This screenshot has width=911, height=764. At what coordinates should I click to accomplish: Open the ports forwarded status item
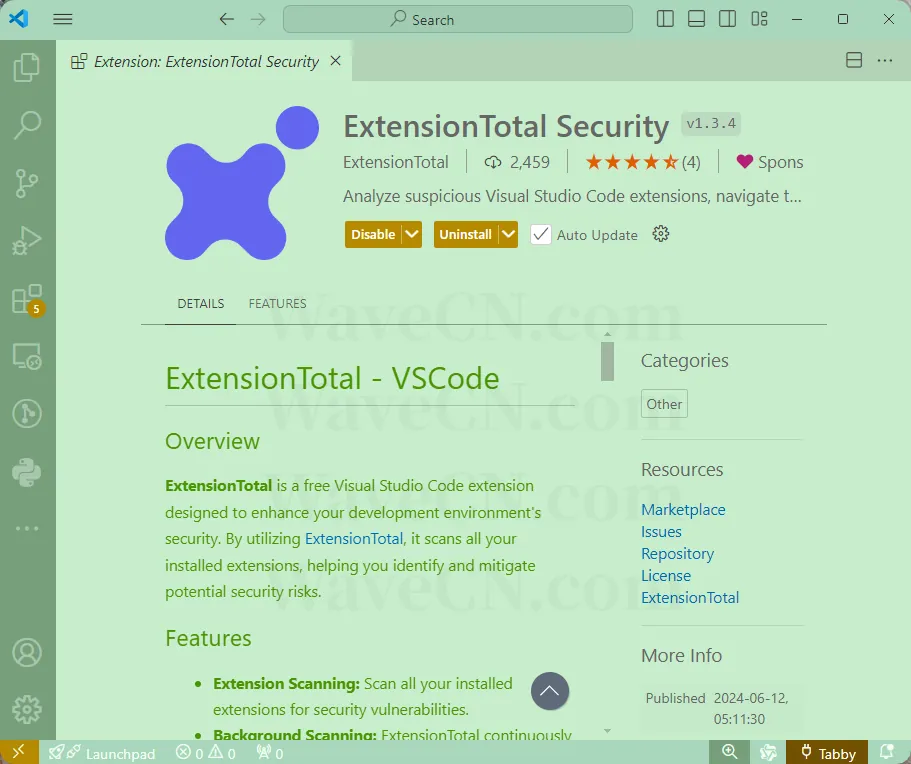click(x=270, y=753)
